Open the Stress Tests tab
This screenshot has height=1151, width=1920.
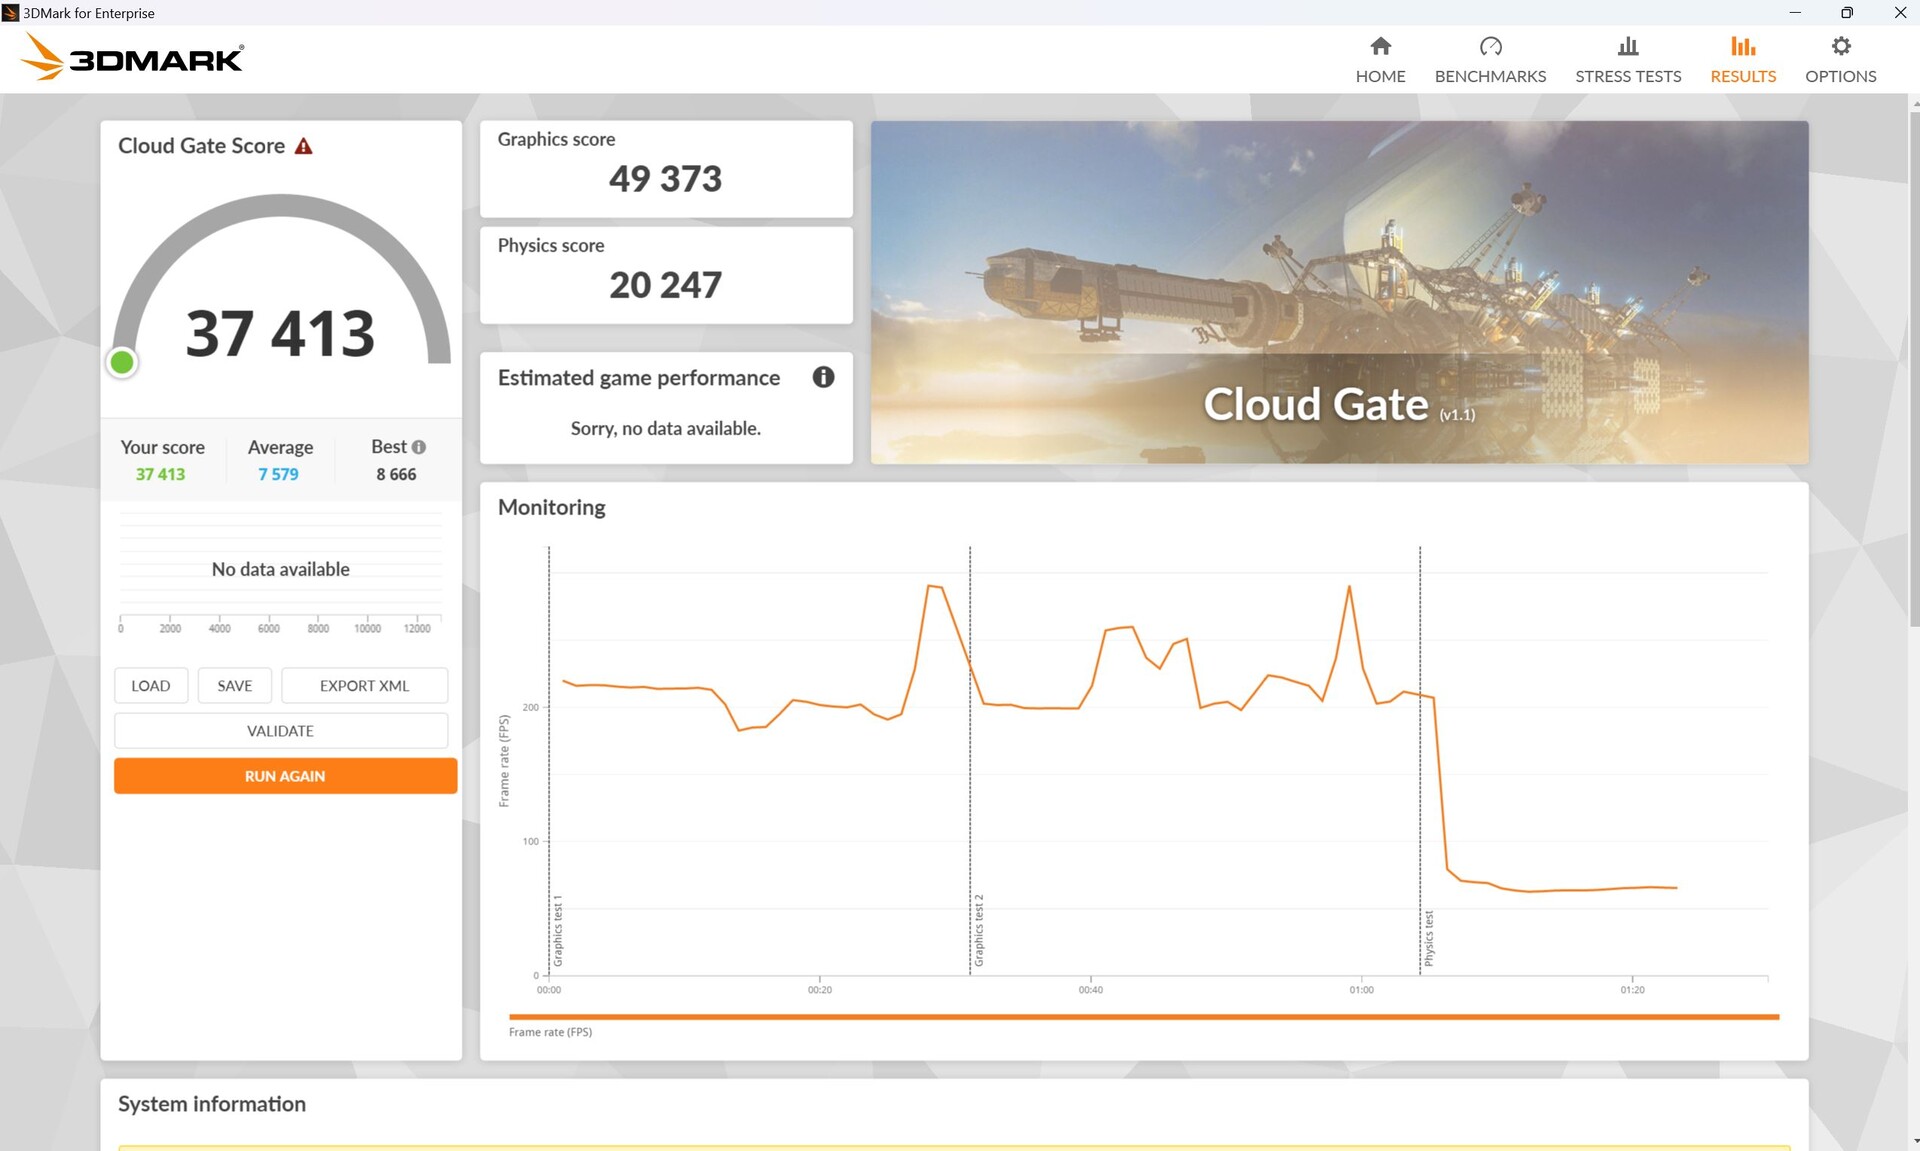click(1628, 60)
